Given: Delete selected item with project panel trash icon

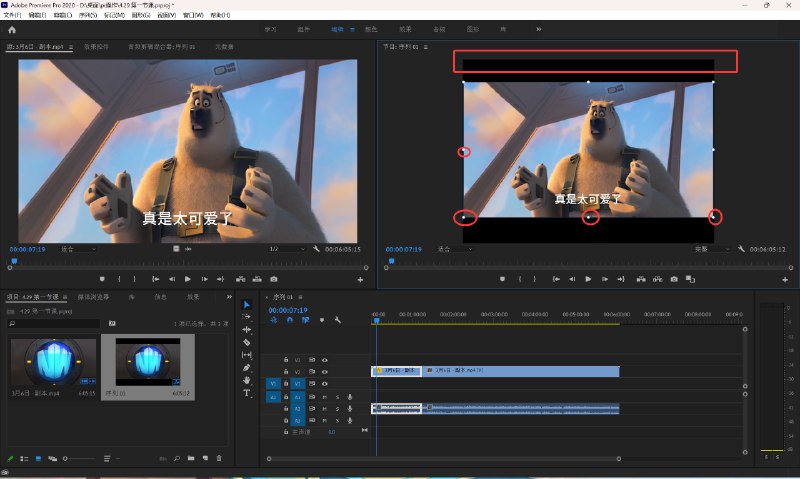Looking at the screenshot, I should tap(219, 458).
